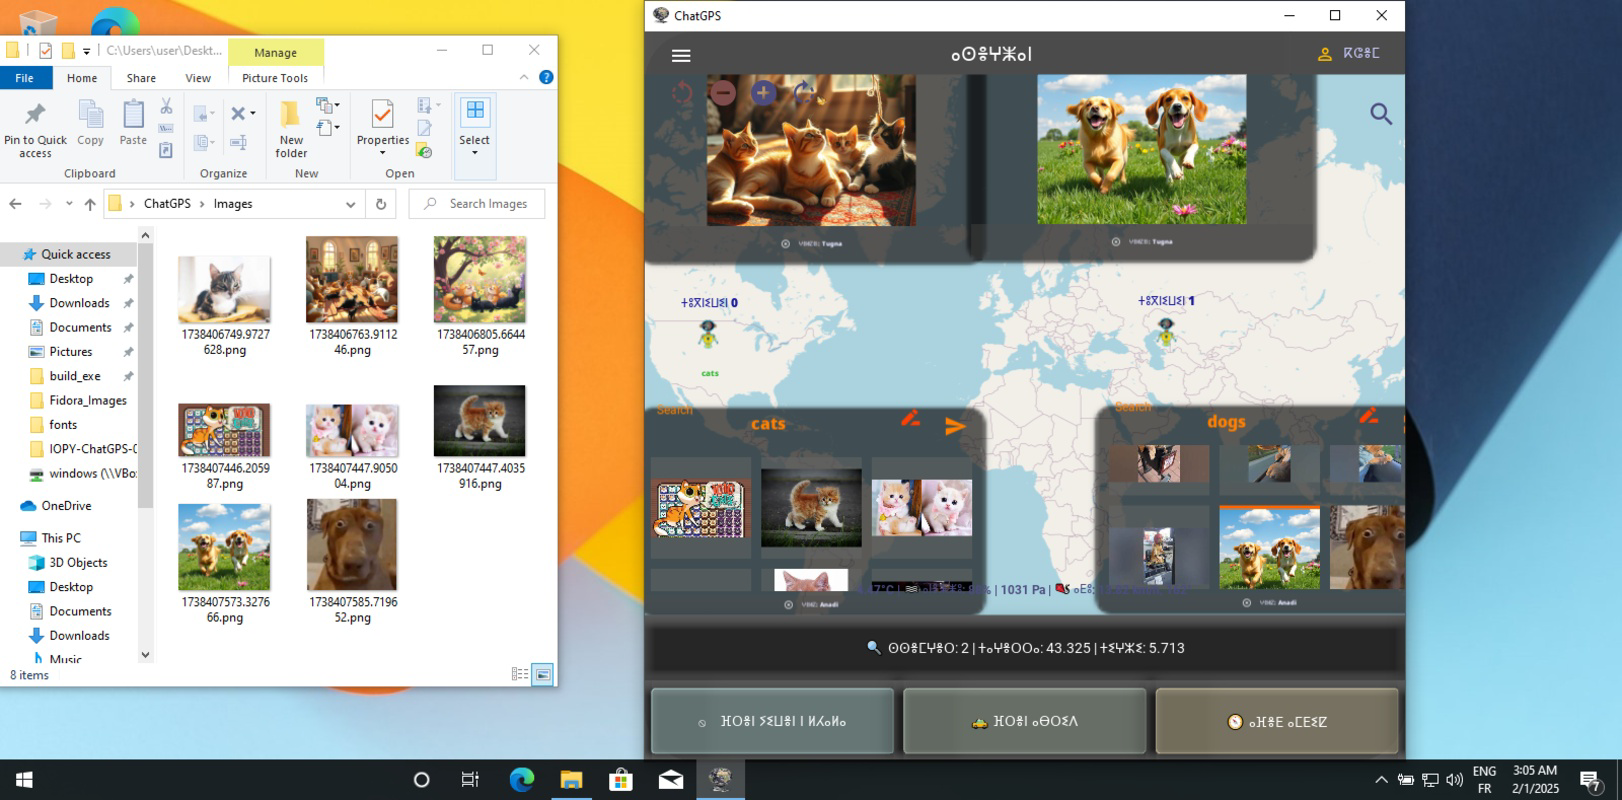This screenshot has height=800, width=1622.
Task: Zoom in with the plus map button
Action: point(764,93)
